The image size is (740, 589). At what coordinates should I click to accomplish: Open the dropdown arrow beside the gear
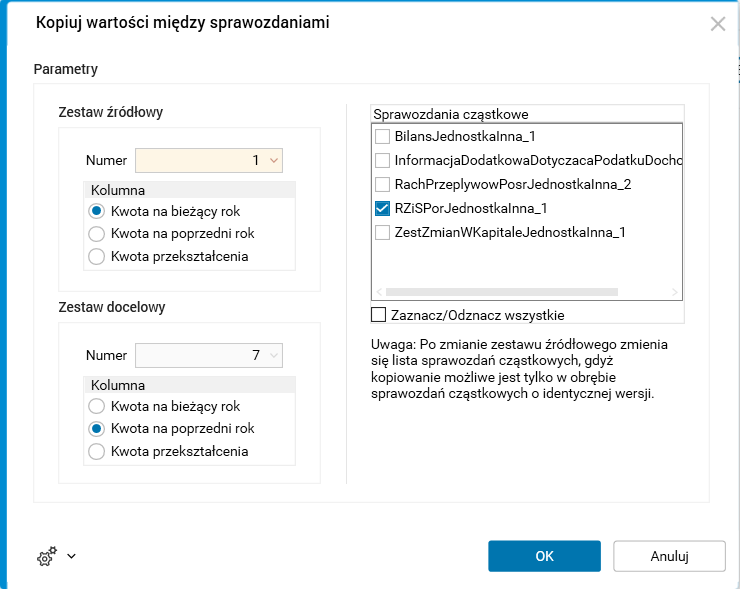pos(71,558)
